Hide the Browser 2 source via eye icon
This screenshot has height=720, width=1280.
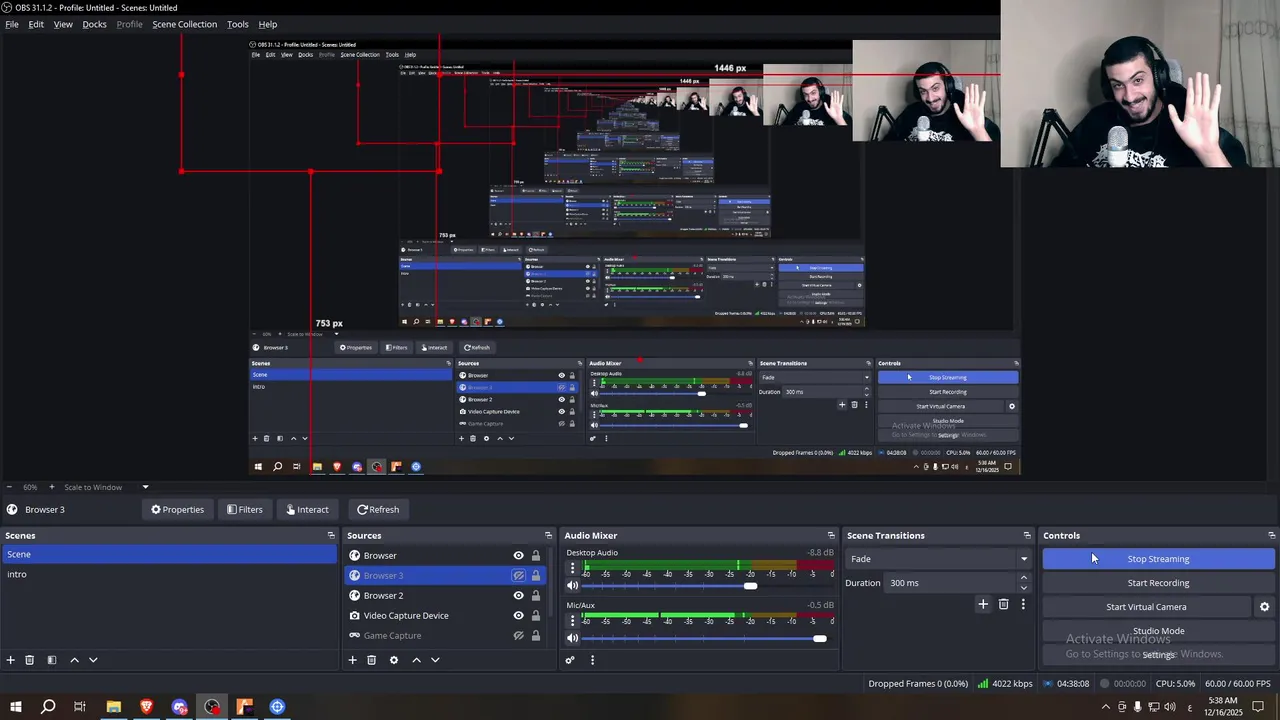pos(518,596)
